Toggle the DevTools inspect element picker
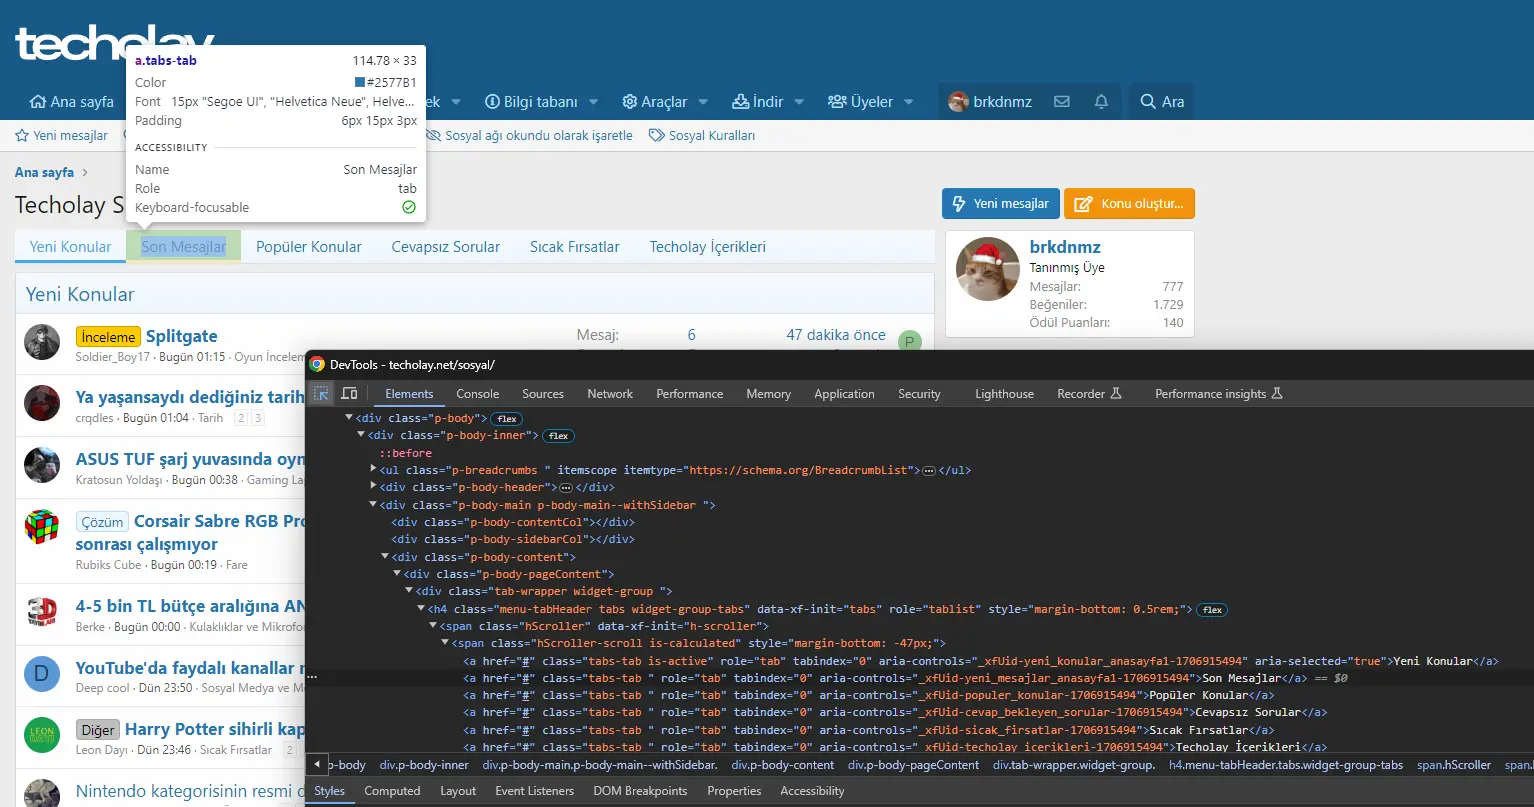This screenshot has width=1534, height=807. (x=321, y=394)
